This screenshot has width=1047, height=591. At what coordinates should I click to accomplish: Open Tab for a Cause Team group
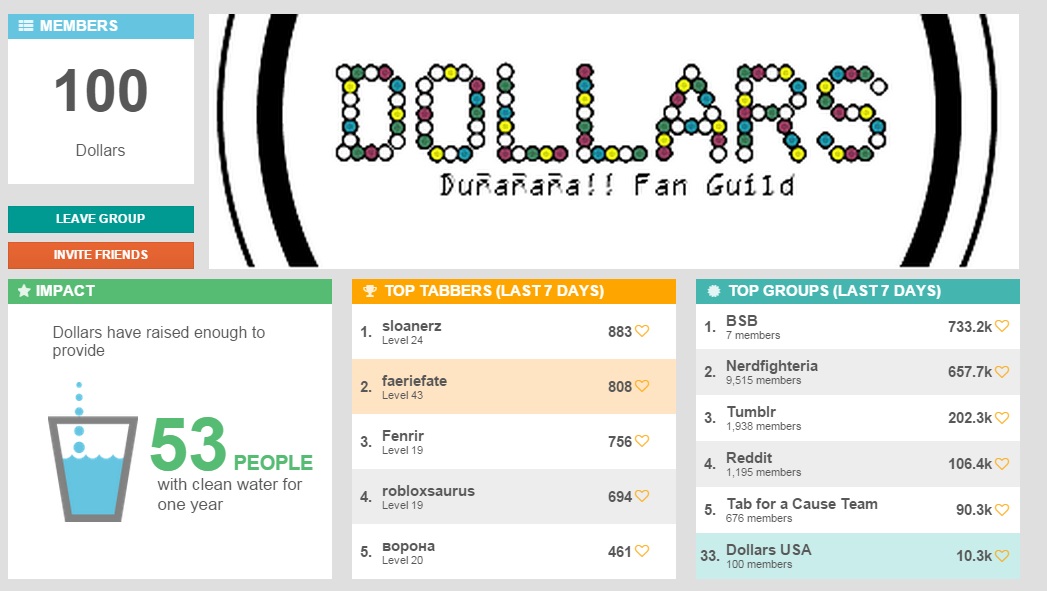click(x=857, y=510)
